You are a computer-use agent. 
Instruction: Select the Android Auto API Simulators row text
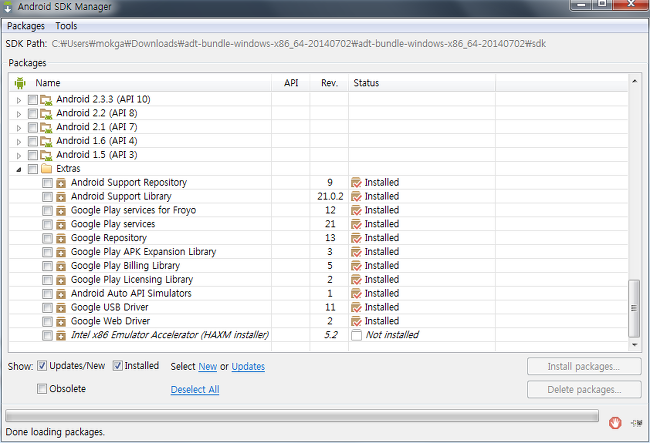tap(131, 293)
